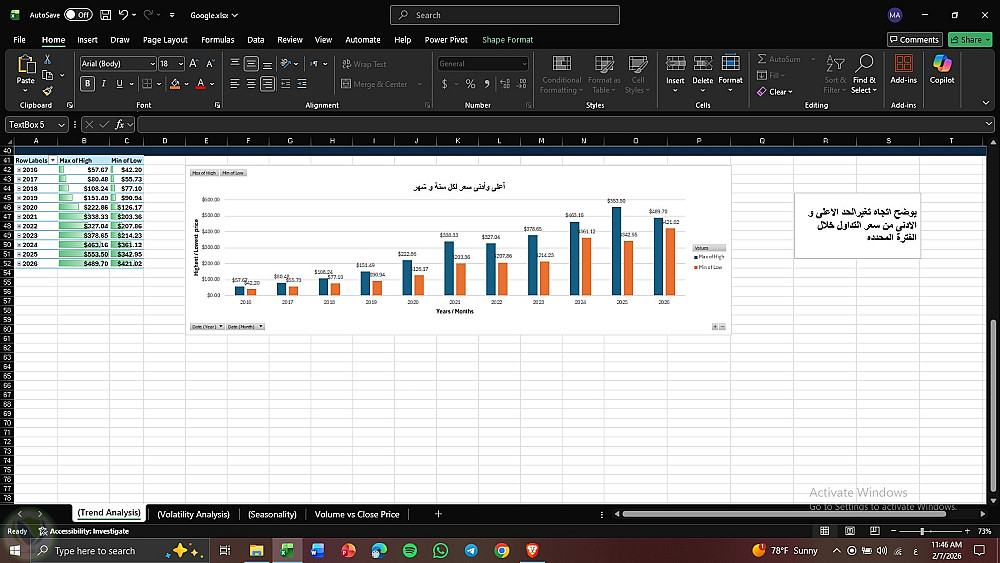Click the Save disk icon
Image resolution: width=1000 pixels, height=563 pixels.
click(106, 15)
